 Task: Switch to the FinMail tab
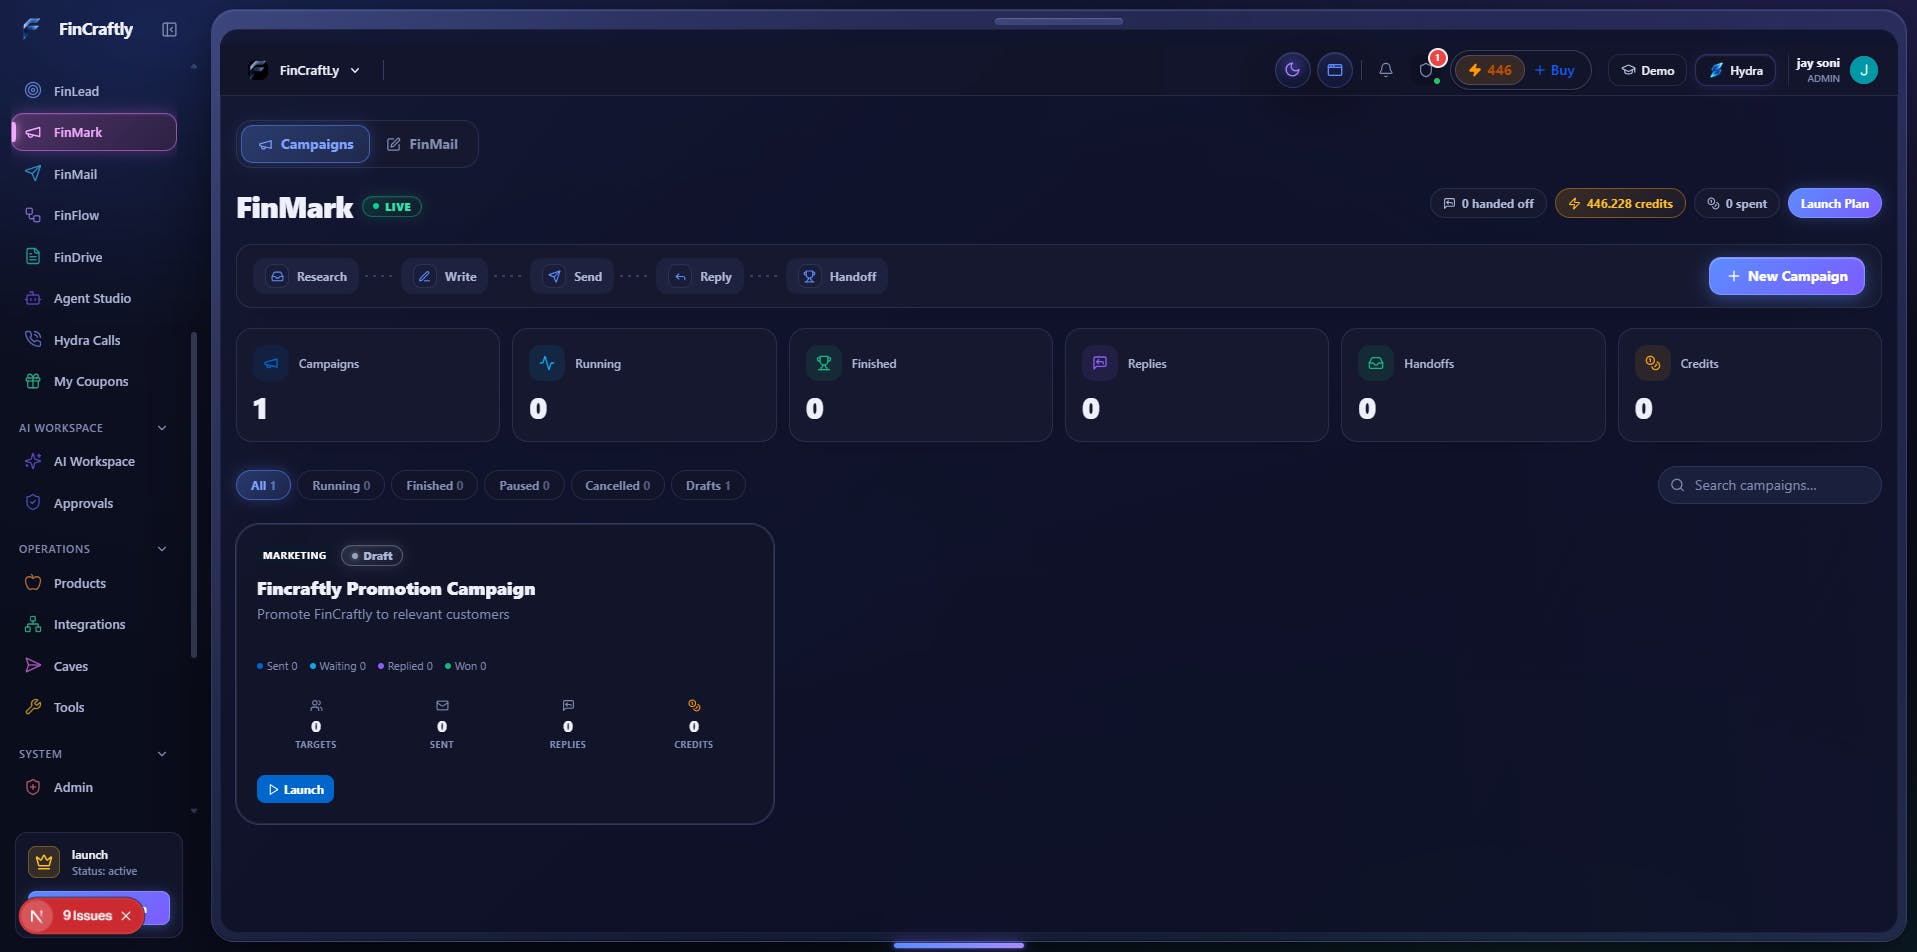422,144
